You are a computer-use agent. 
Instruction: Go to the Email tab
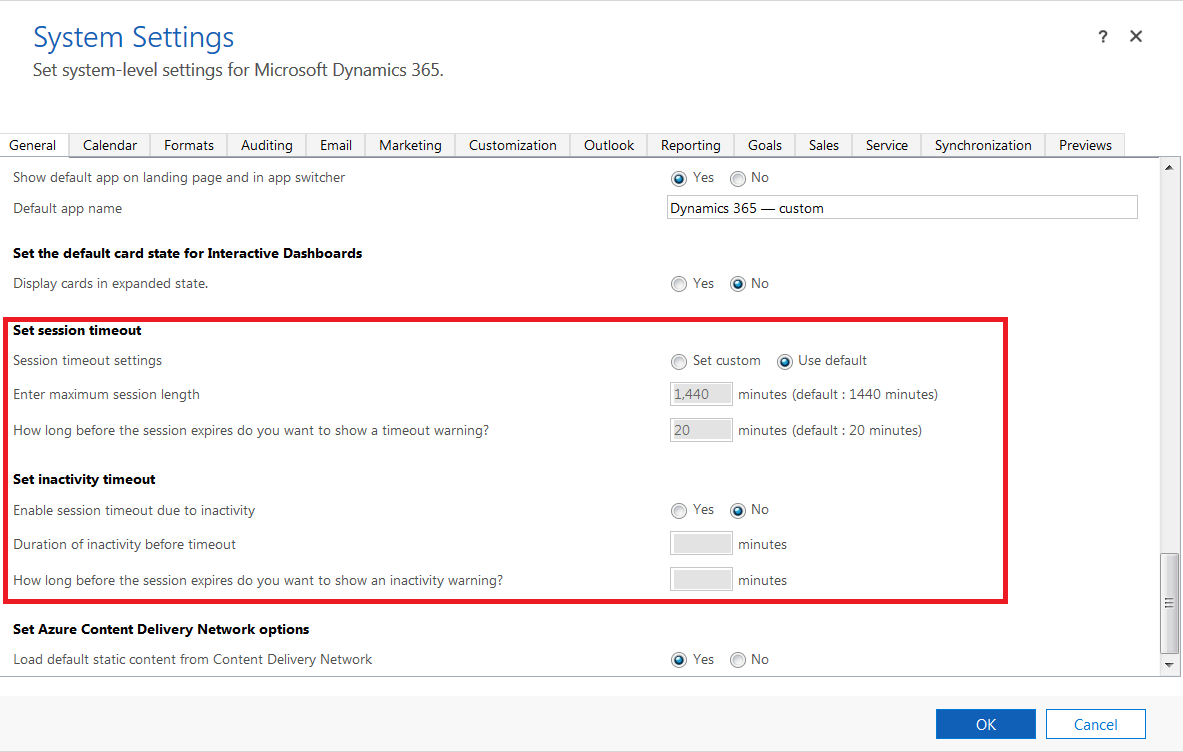click(x=336, y=145)
